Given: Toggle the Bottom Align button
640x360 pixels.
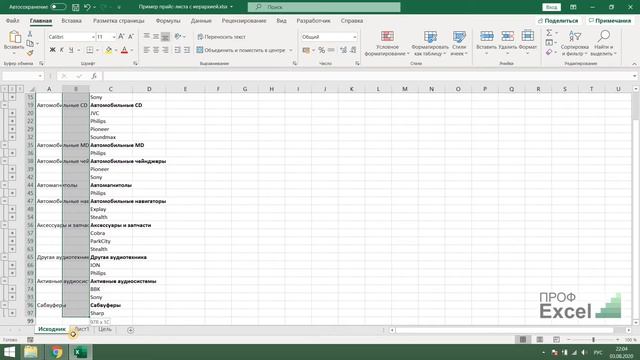Looking at the screenshot, I should pyautogui.click(x=165, y=37).
